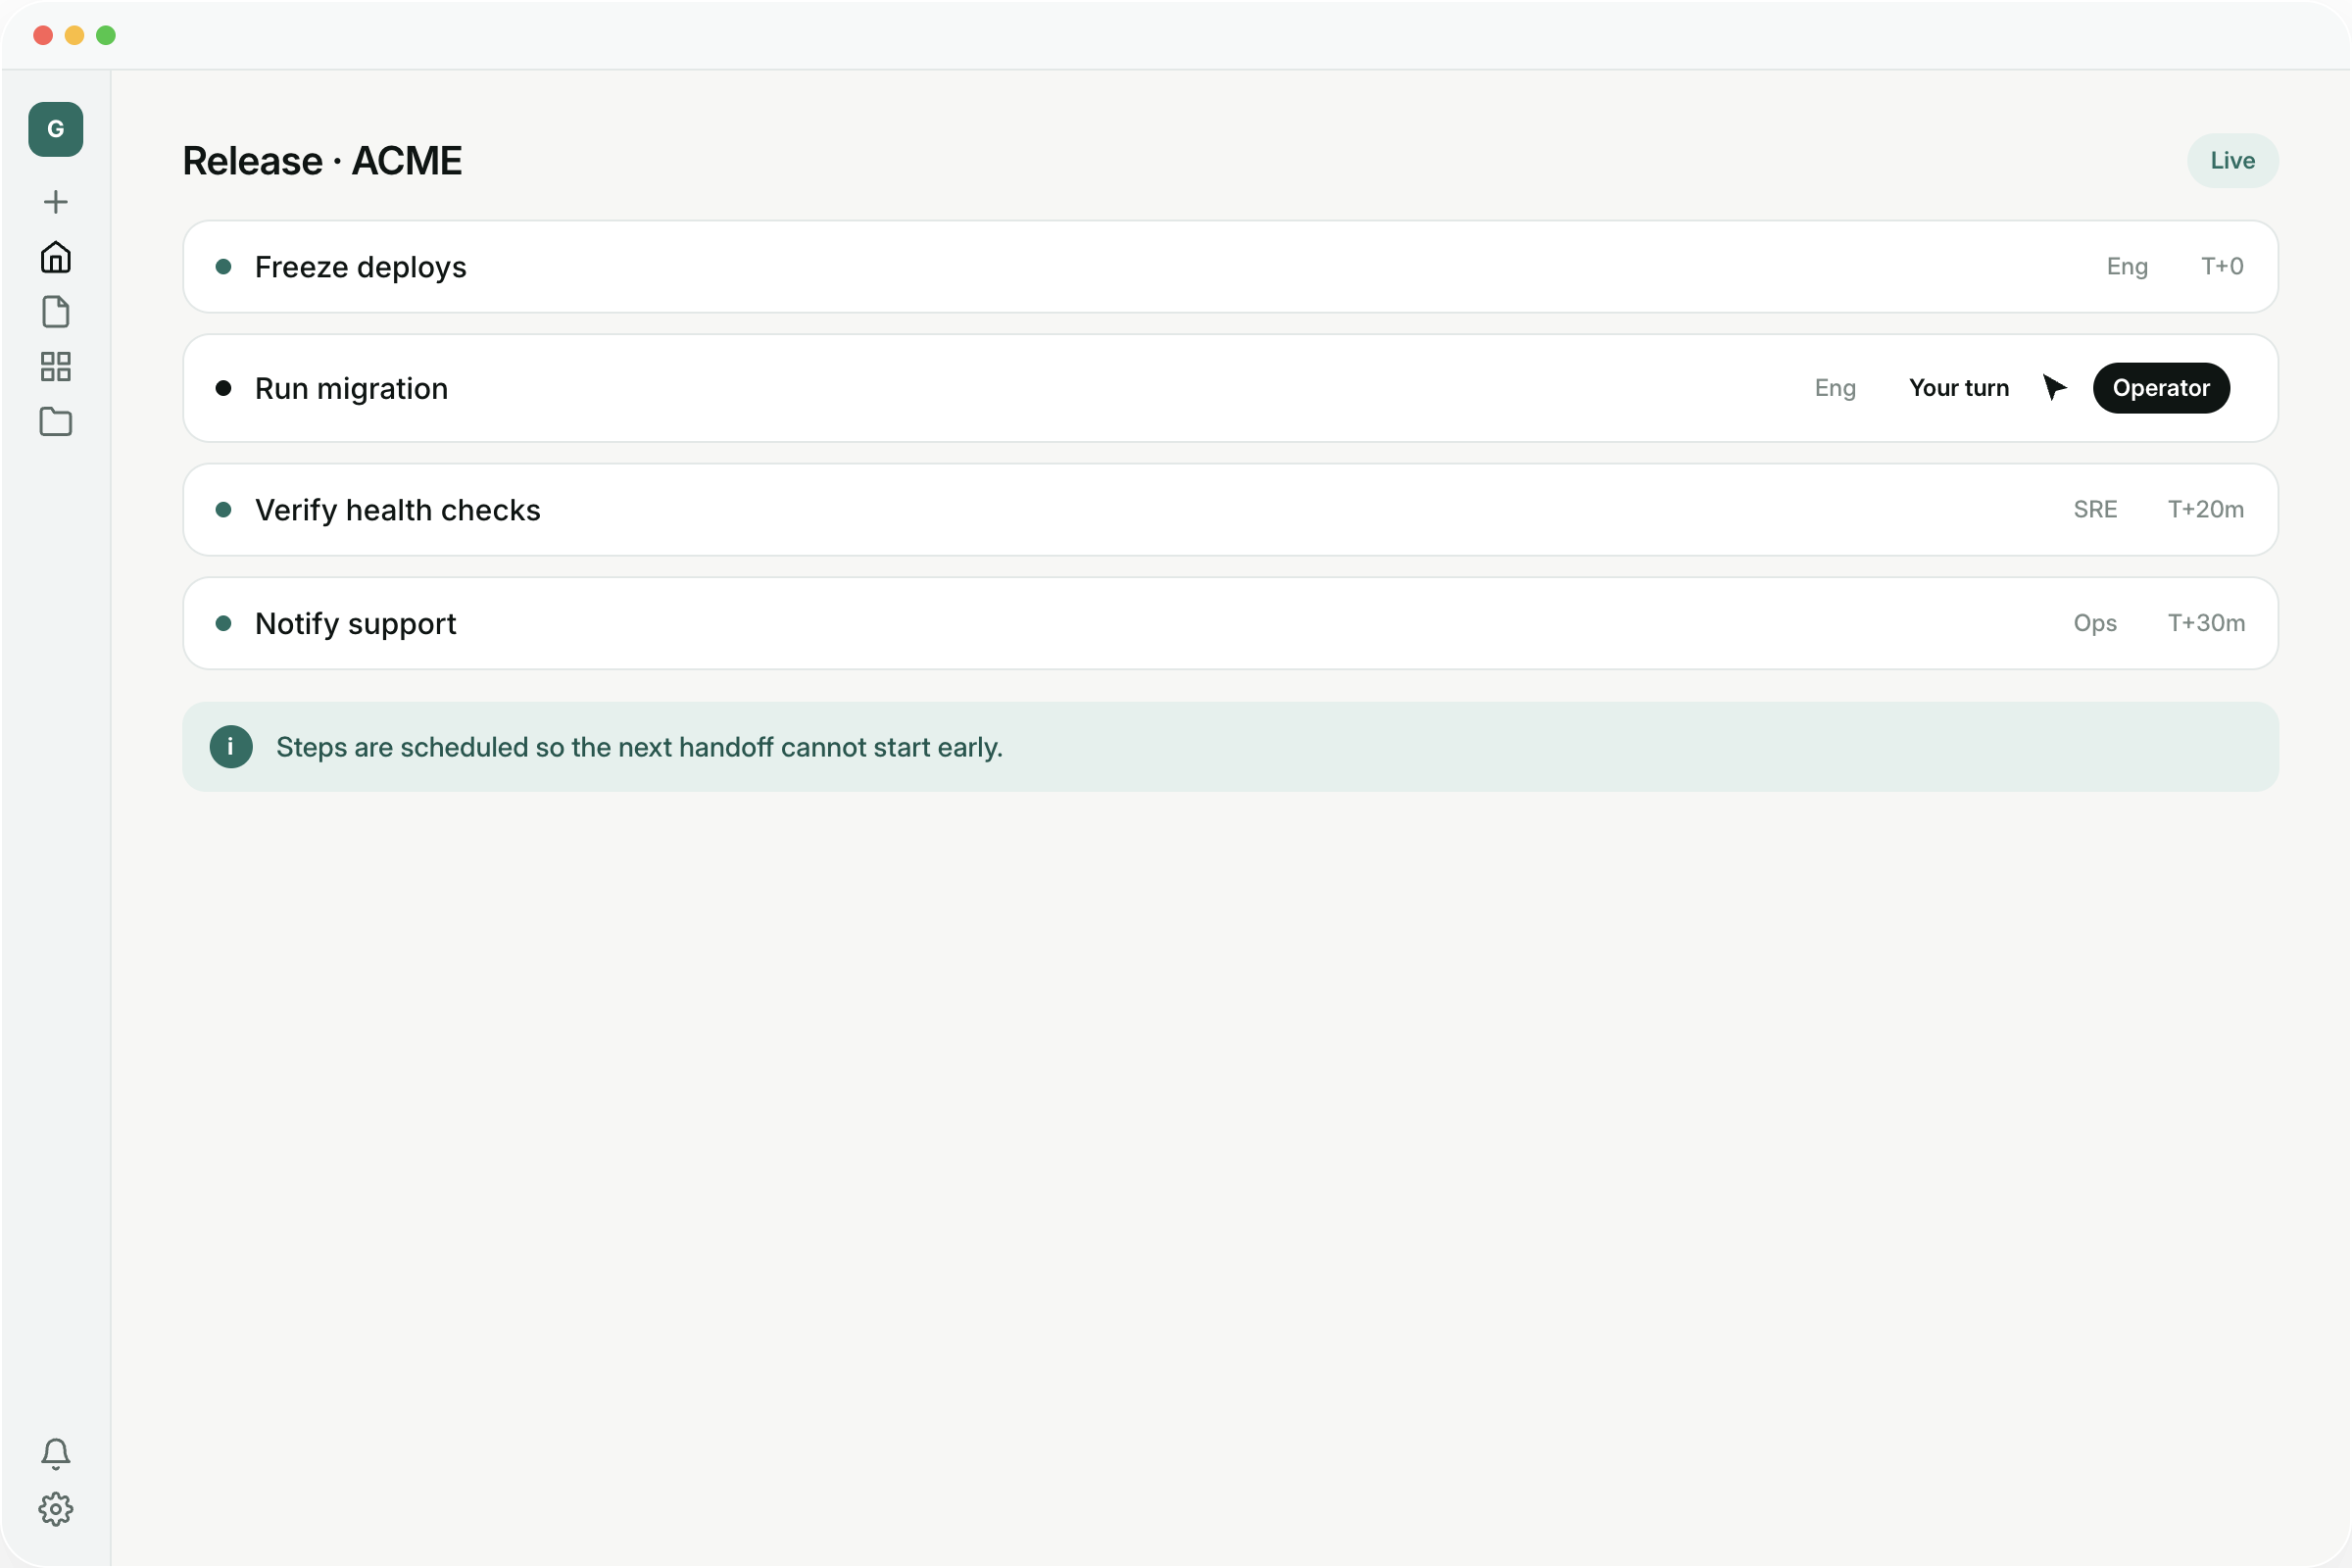Click the SRE team label
Screen dimensions: 2352x1568
2095,509
